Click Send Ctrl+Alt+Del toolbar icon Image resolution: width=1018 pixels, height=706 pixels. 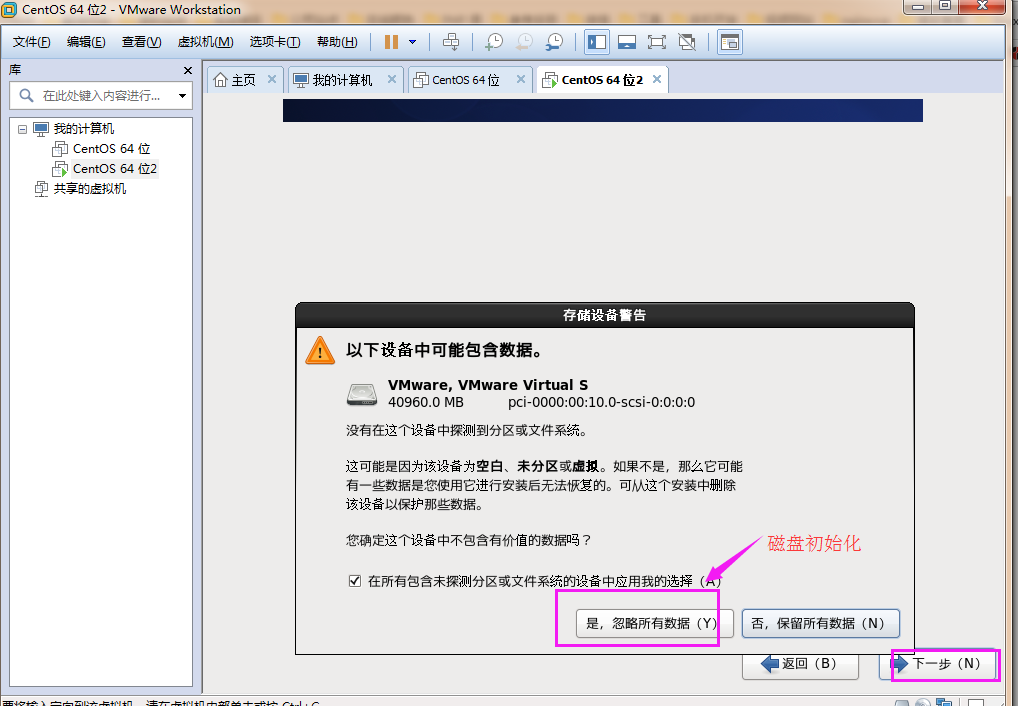point(451,42)
